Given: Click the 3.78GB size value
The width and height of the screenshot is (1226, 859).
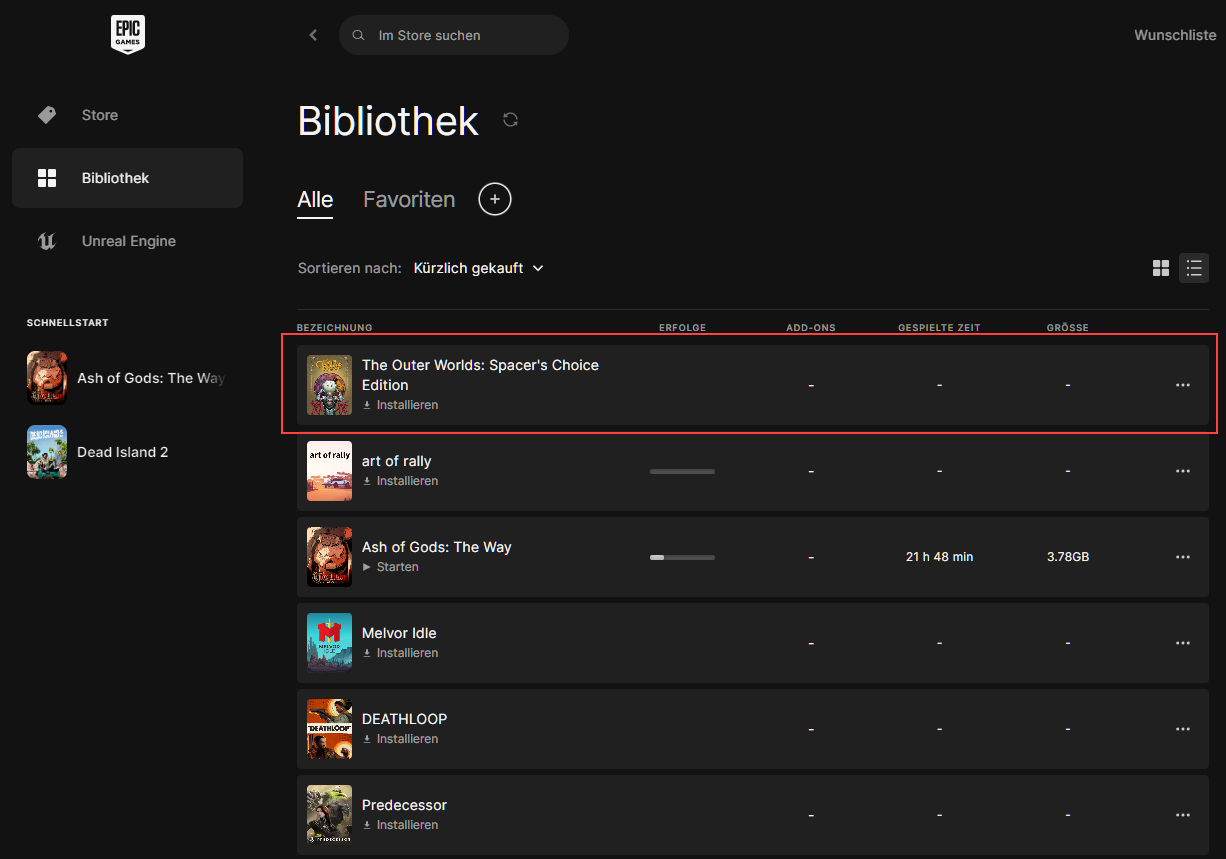Looking at the screenshot, I should click(x=1068, y=557).
